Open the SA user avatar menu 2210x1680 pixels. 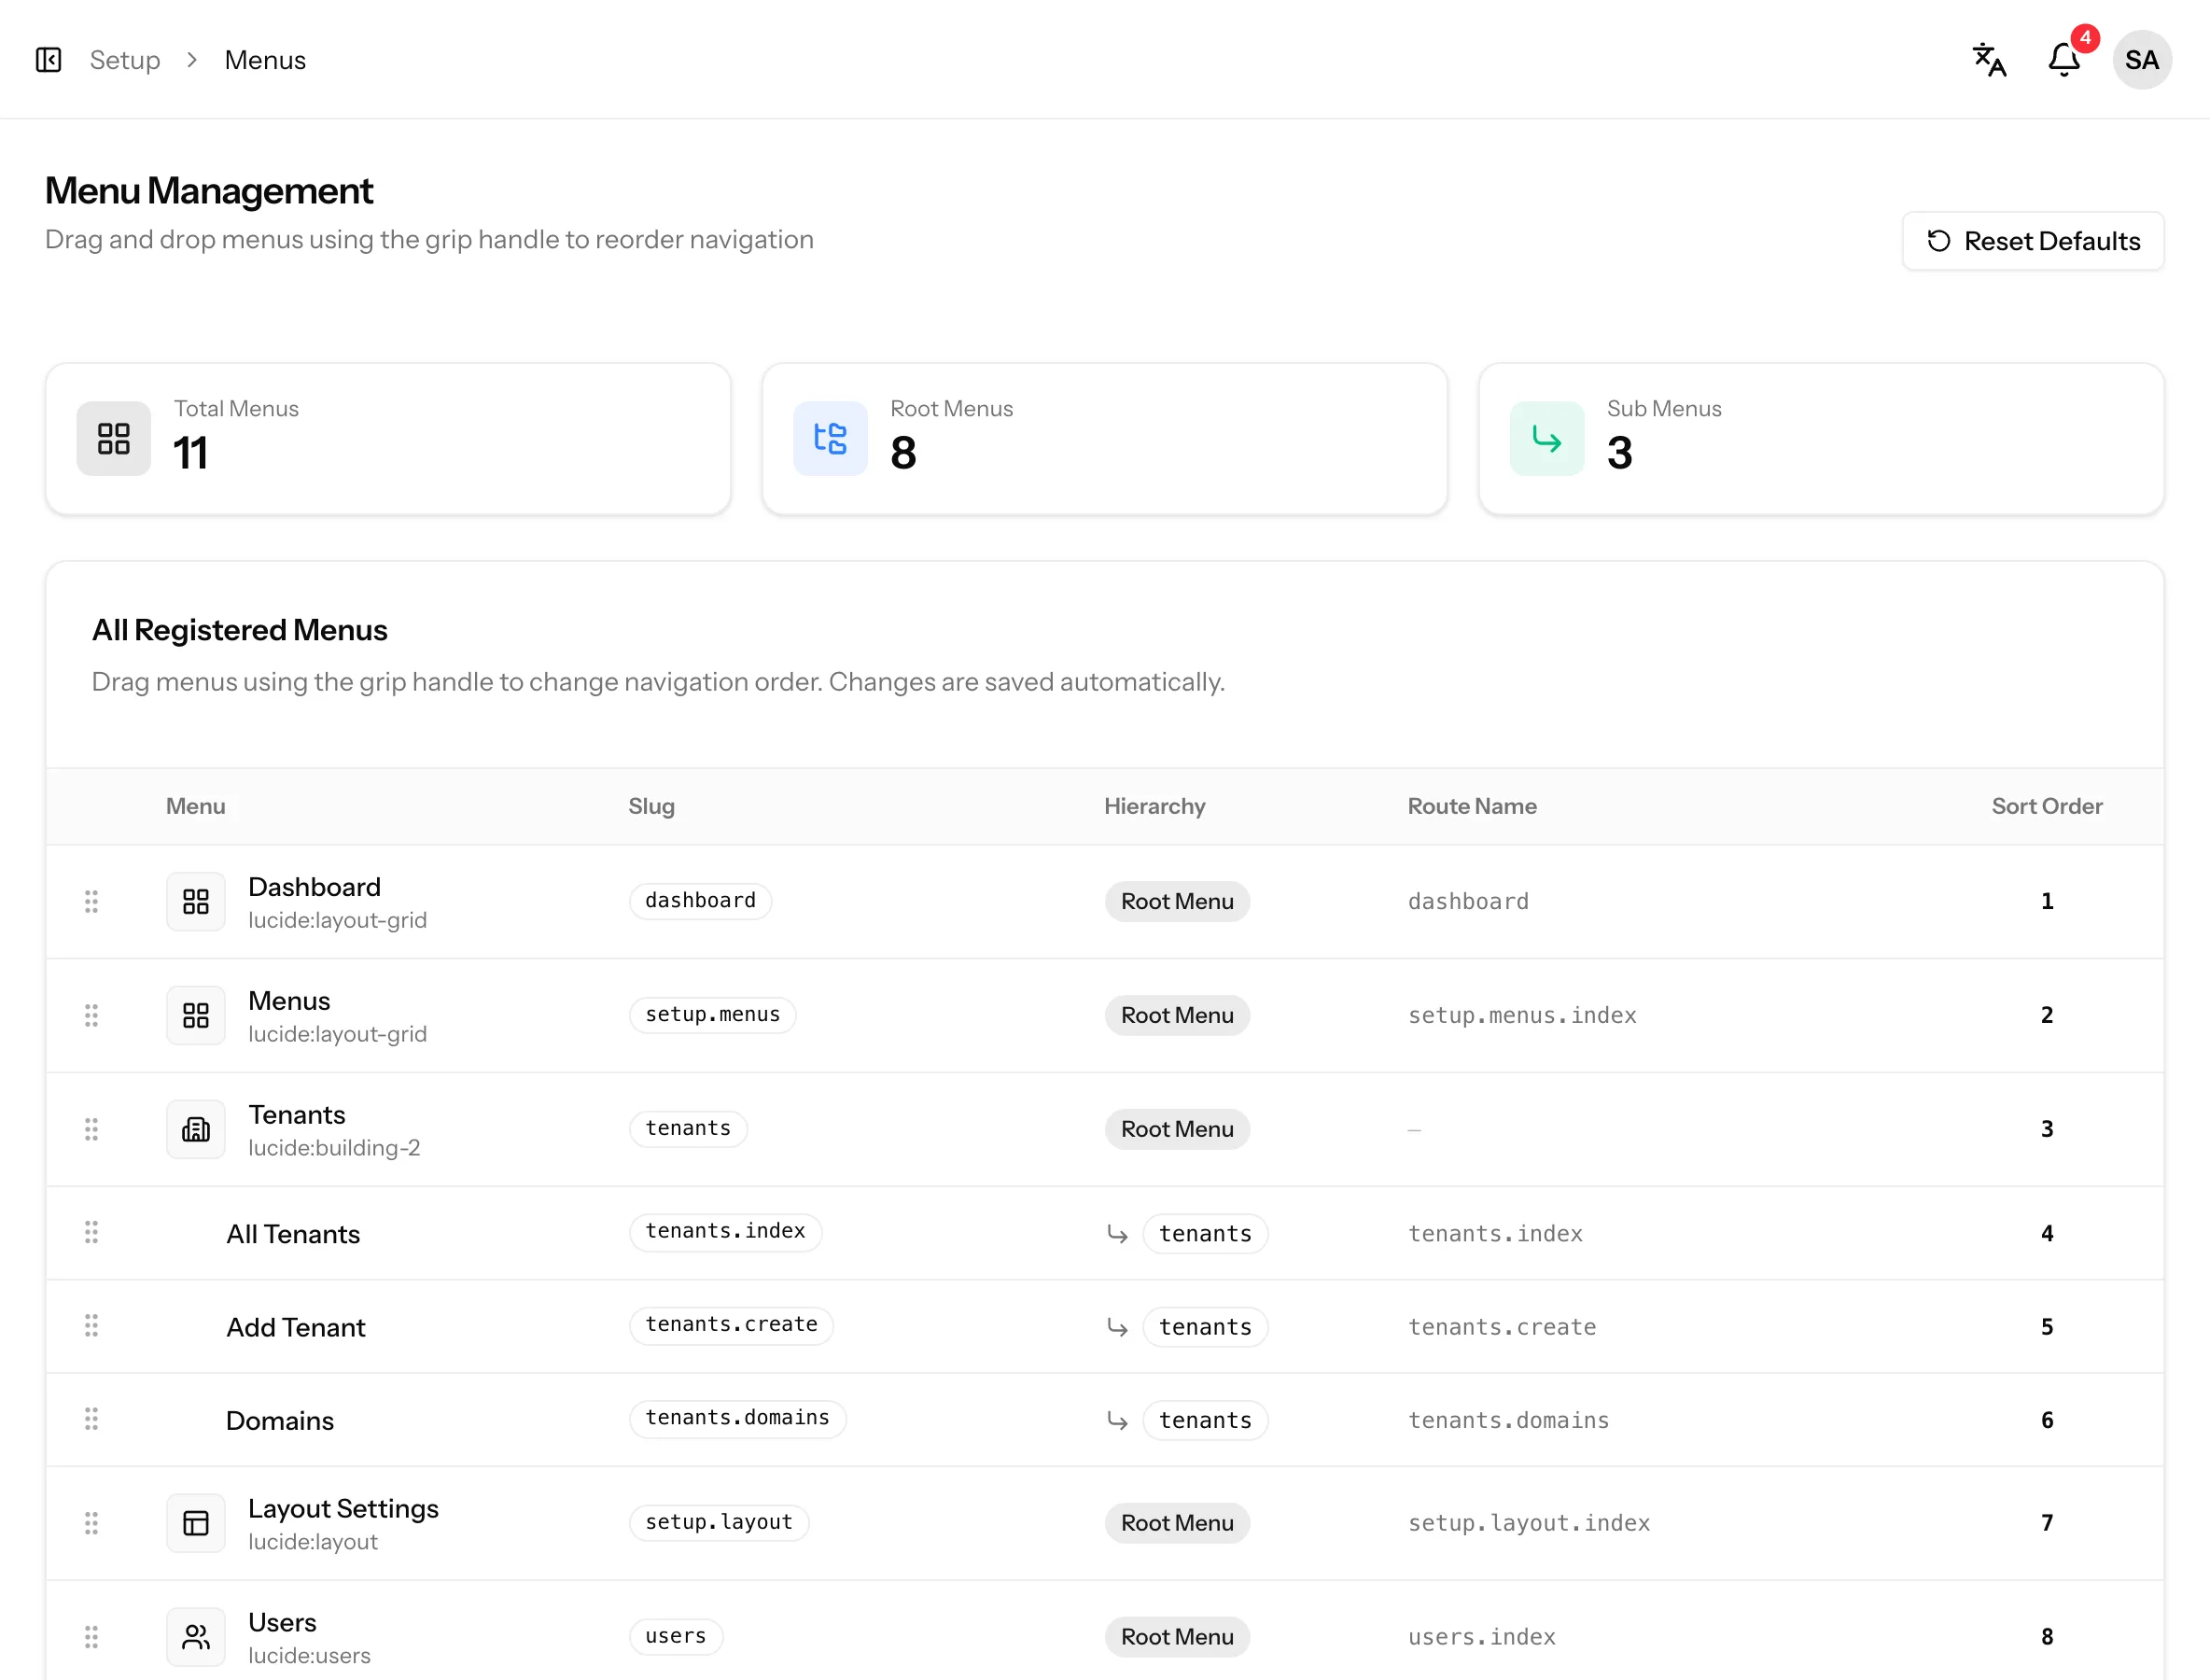click(x=2141, y=60)
